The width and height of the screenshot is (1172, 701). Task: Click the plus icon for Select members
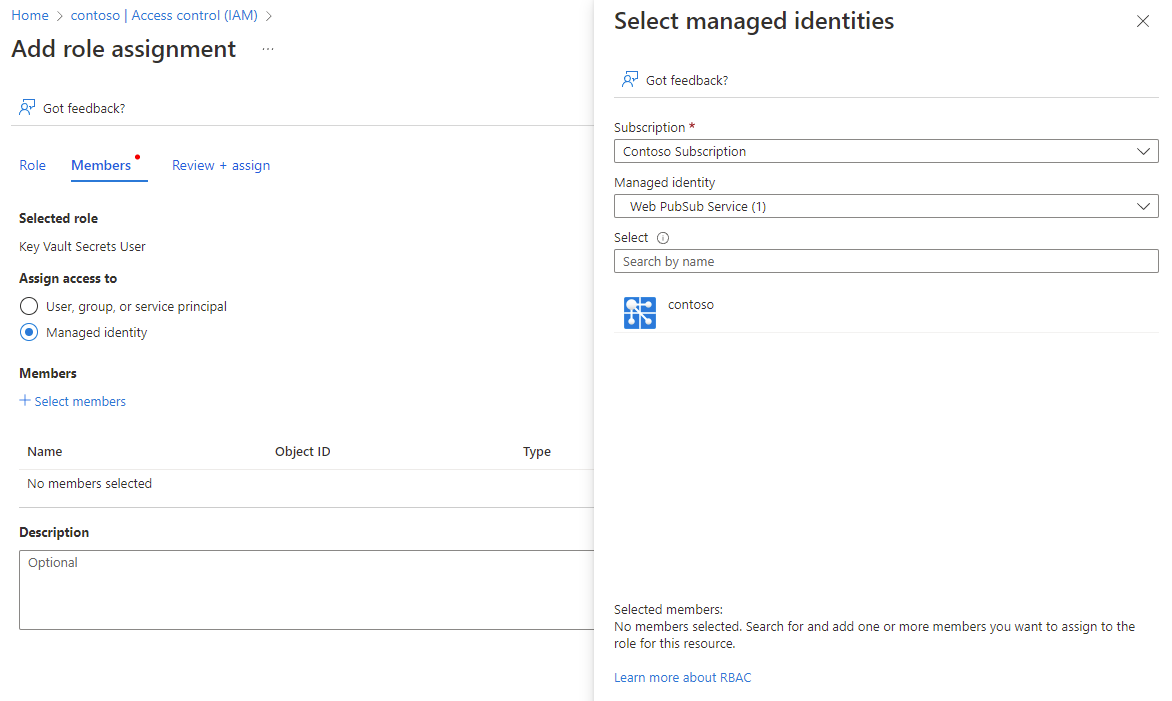[25, 401]
